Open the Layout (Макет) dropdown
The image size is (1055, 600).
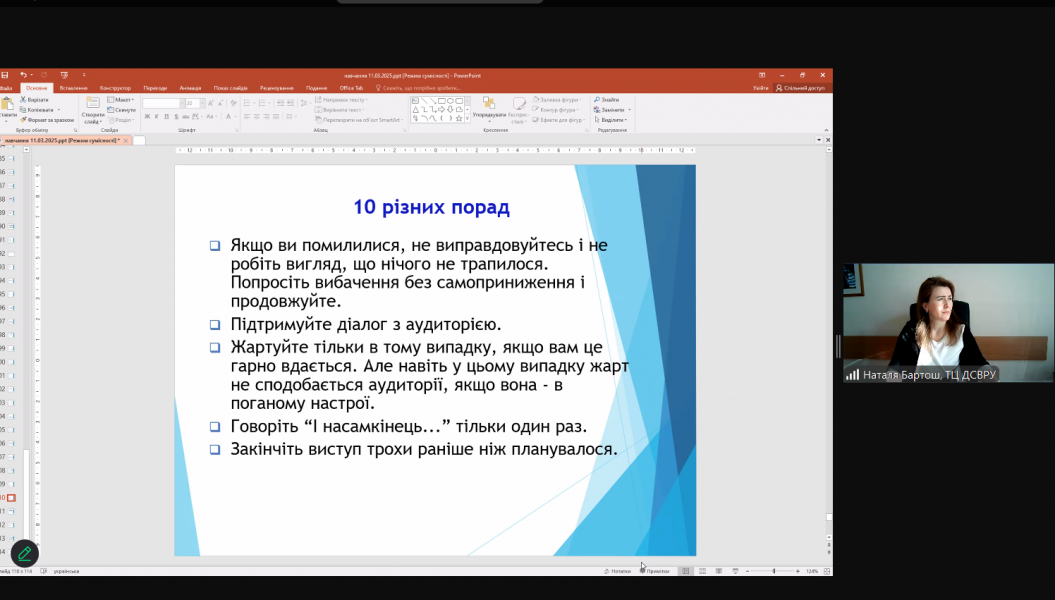[123, 100]
